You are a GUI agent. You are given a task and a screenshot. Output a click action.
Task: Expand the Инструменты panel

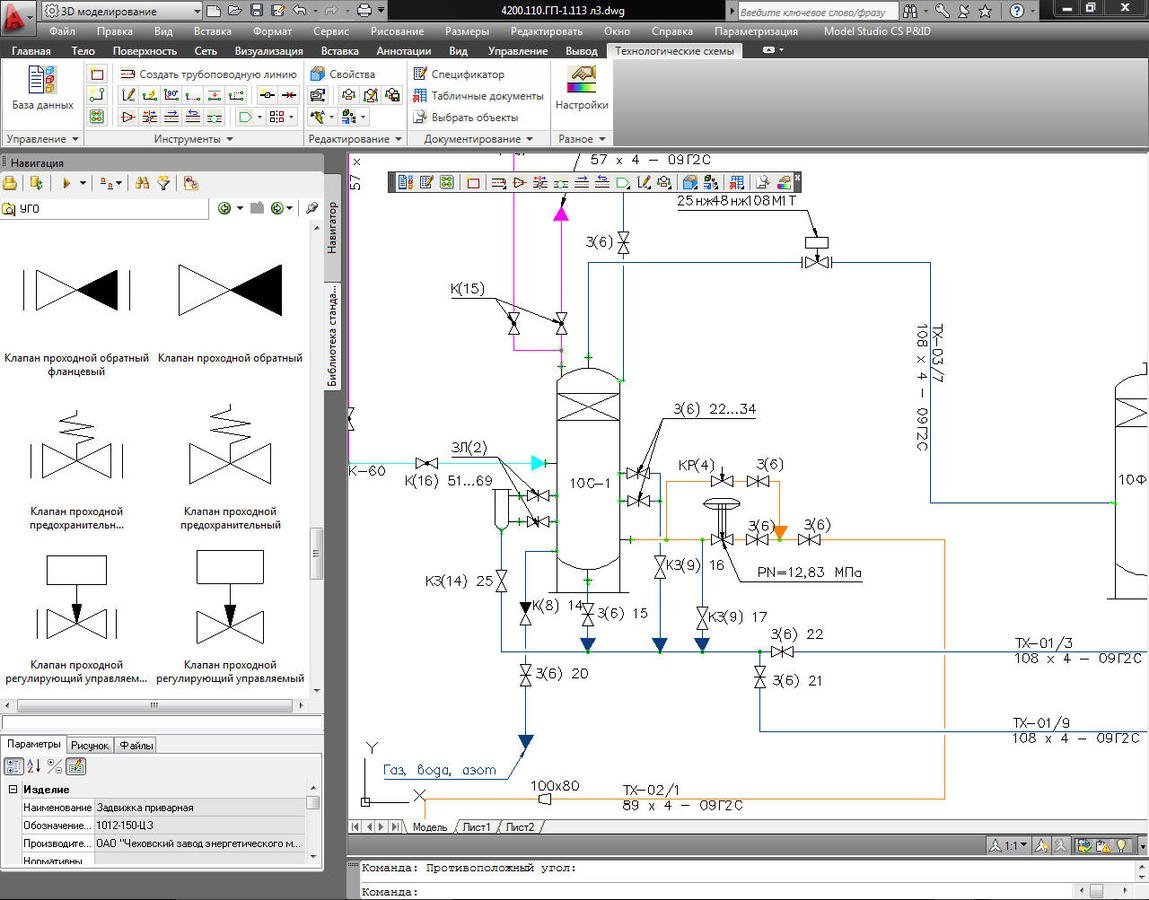(x=193, y=139)
